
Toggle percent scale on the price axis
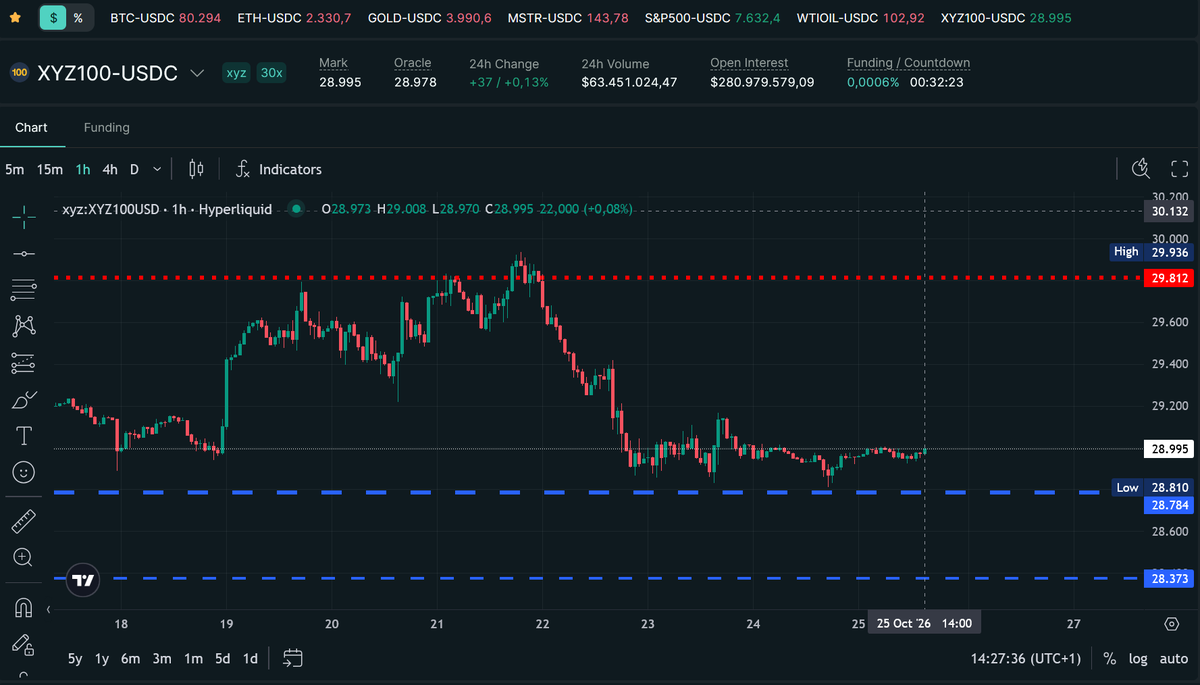pyautogui.click(x=1109, y=659)
